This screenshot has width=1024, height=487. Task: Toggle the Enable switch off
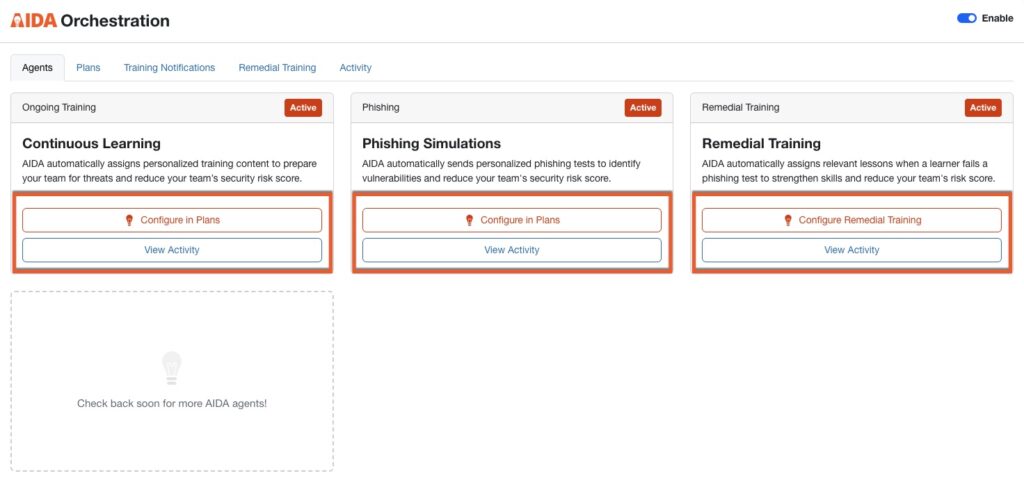[966, 18]
